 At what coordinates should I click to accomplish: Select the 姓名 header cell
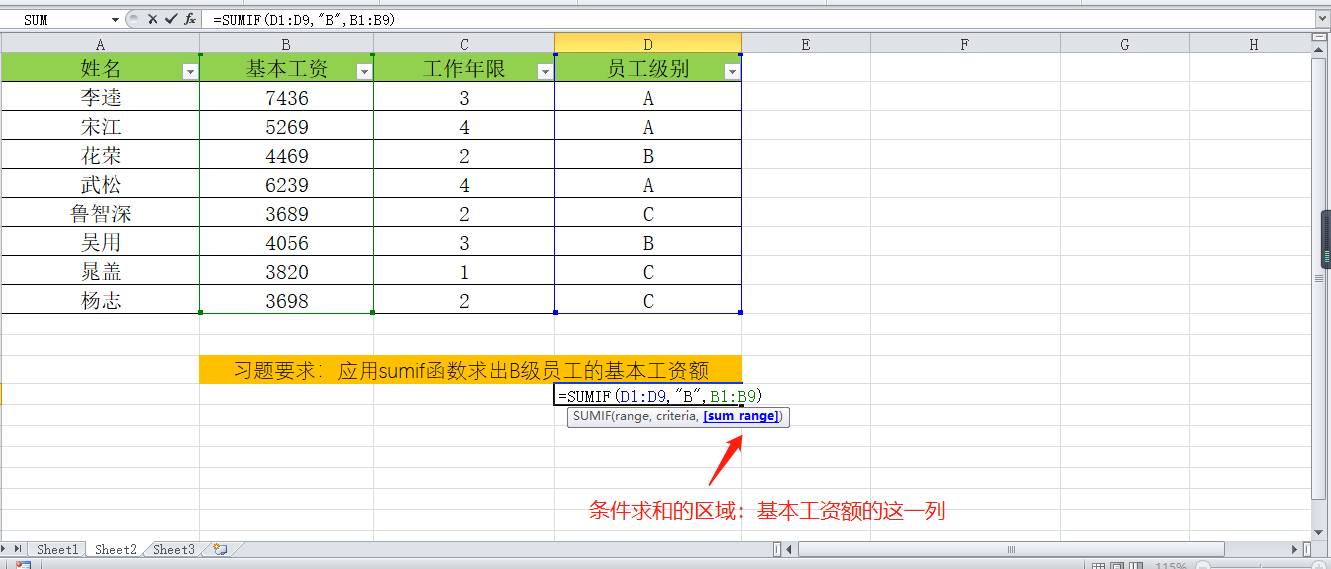(x=100, y=68)
